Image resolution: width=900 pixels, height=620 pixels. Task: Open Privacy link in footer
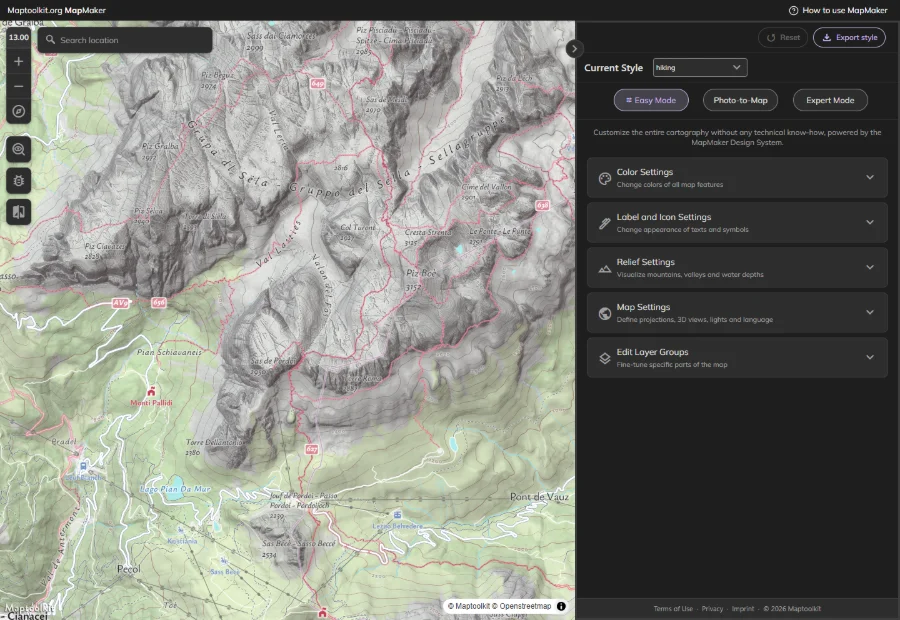(712, 609)
